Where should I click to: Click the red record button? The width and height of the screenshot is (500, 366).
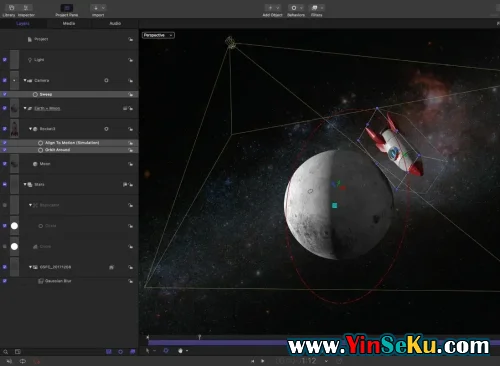coord(37,361)
